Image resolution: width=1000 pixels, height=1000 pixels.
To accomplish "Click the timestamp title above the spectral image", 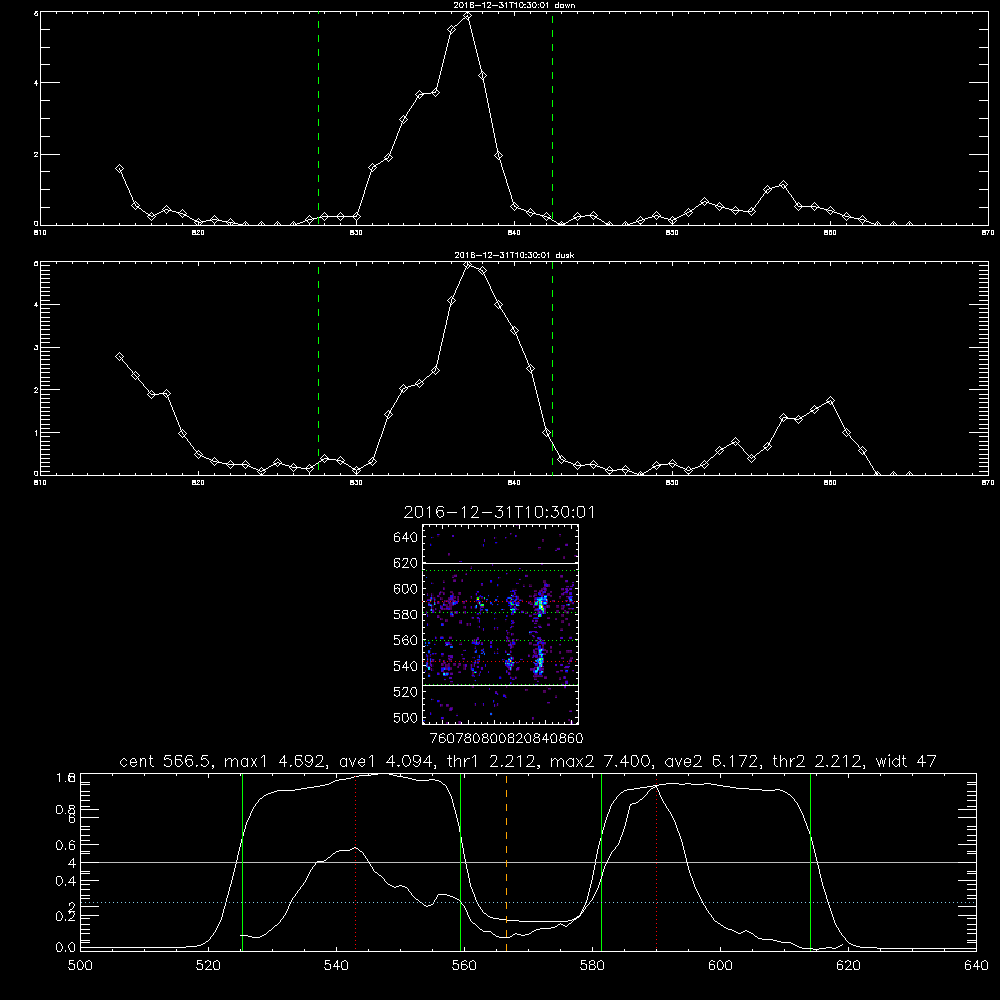I will (499, 512).
